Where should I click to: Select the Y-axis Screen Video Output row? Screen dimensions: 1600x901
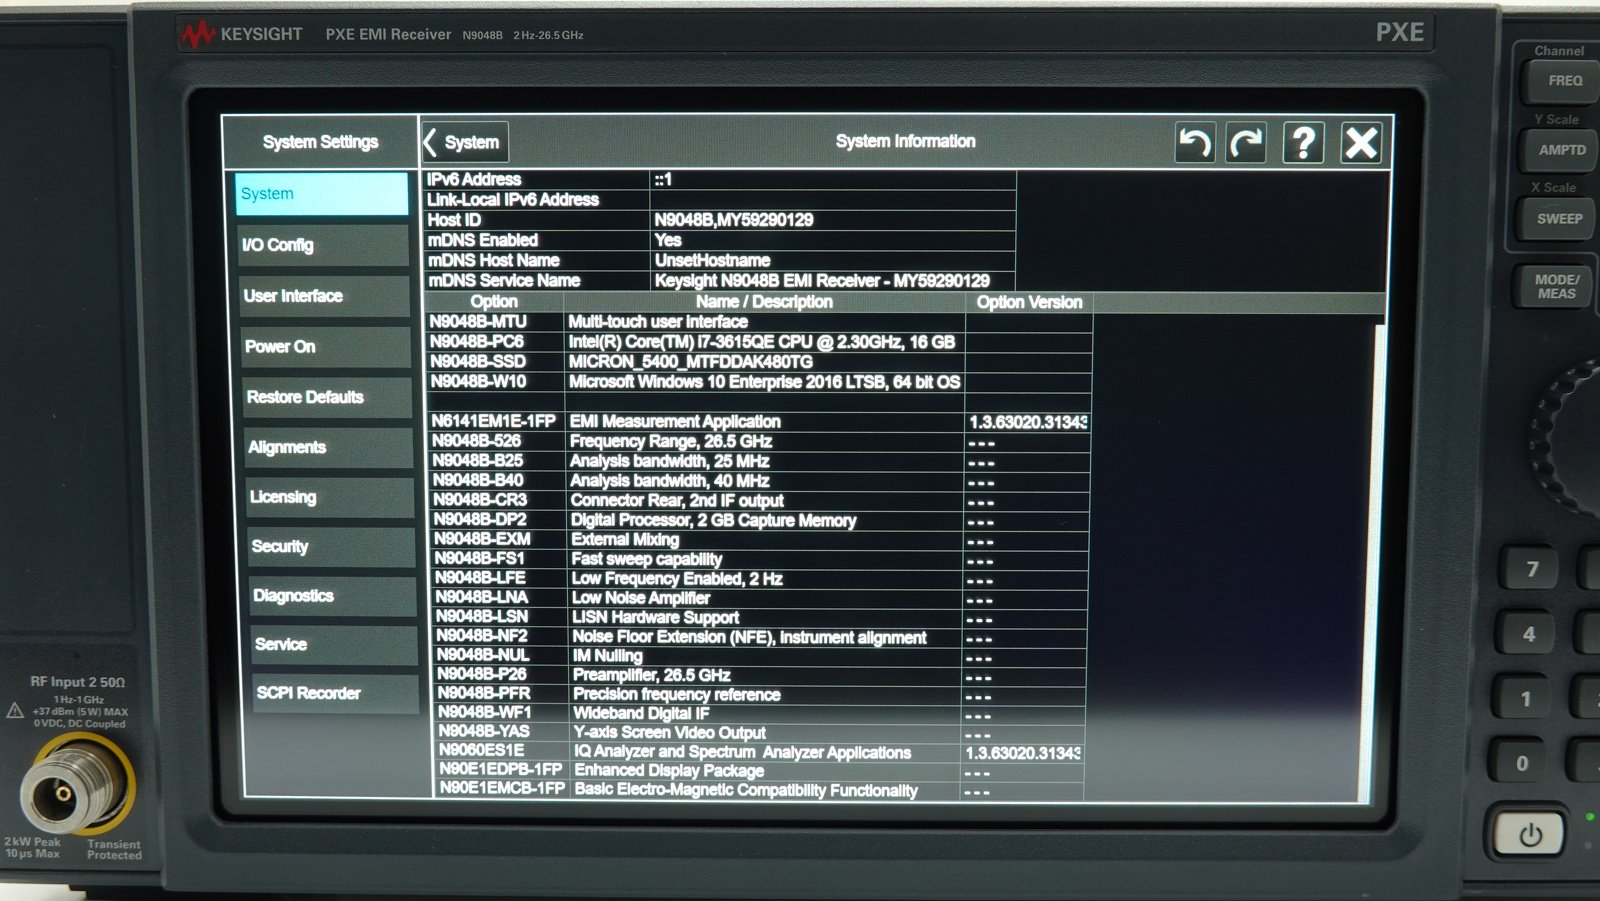coord(759,732)
